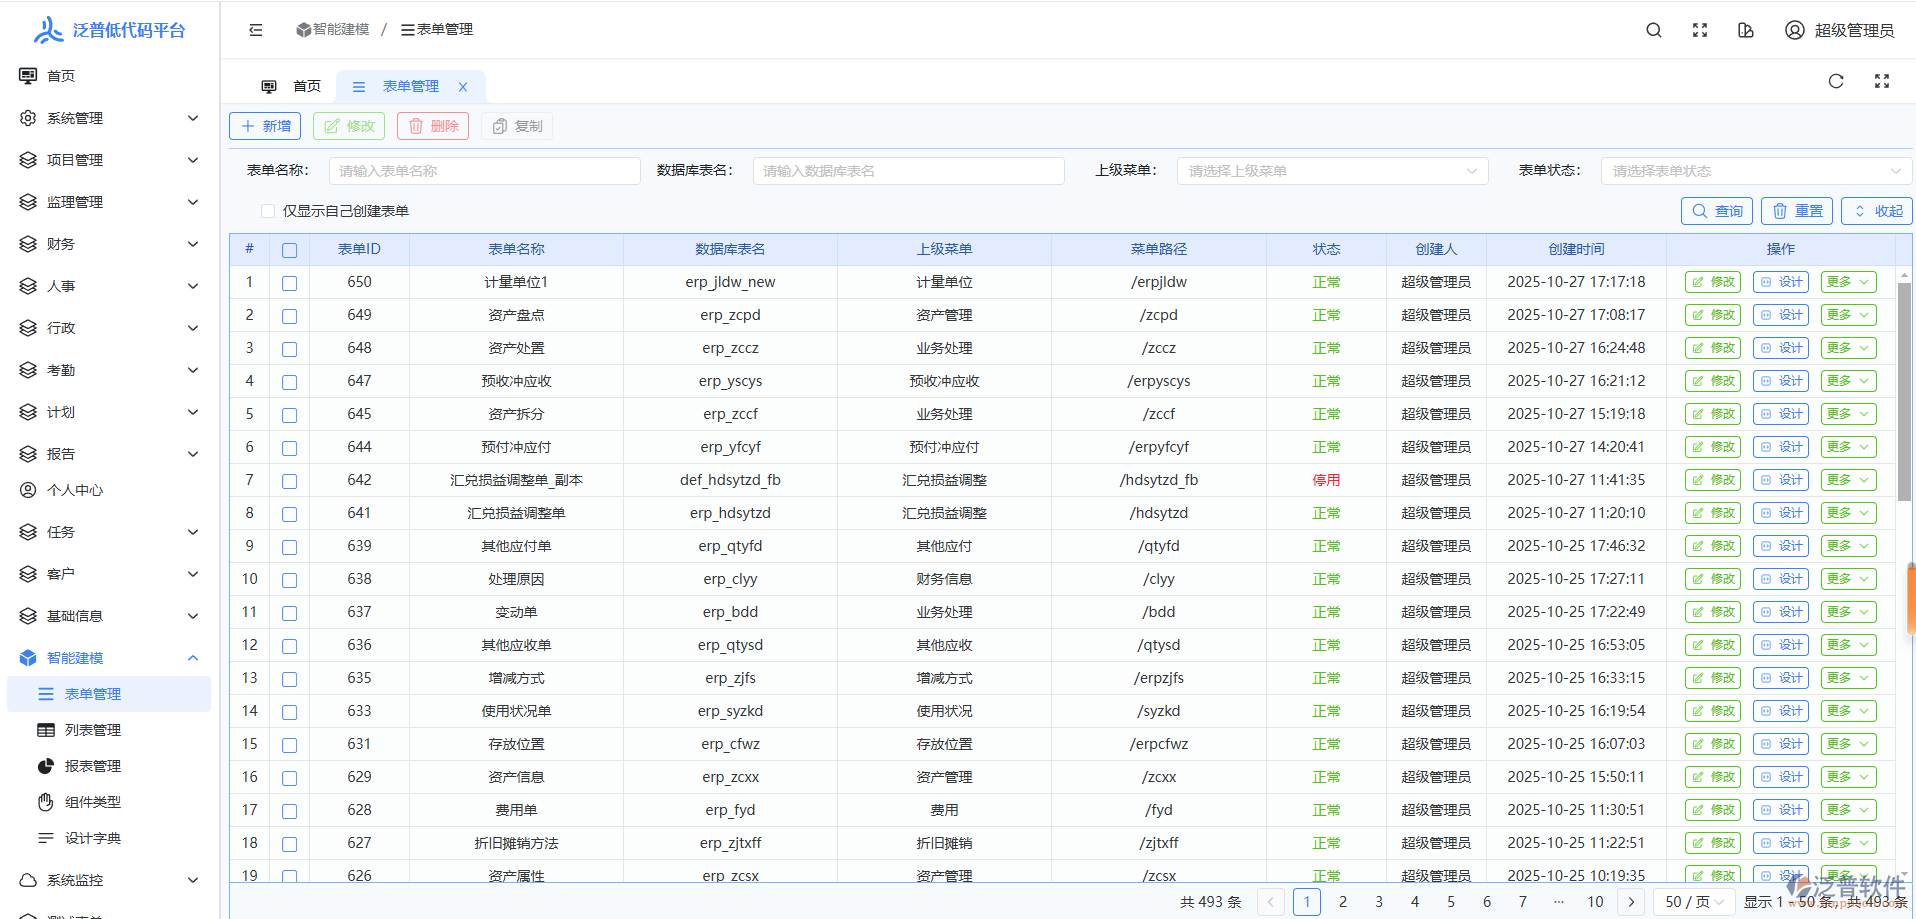Close the 表单管理 tab with X icon
Viewport: 1916px width, 919px height.
click(x=463, y=87)
